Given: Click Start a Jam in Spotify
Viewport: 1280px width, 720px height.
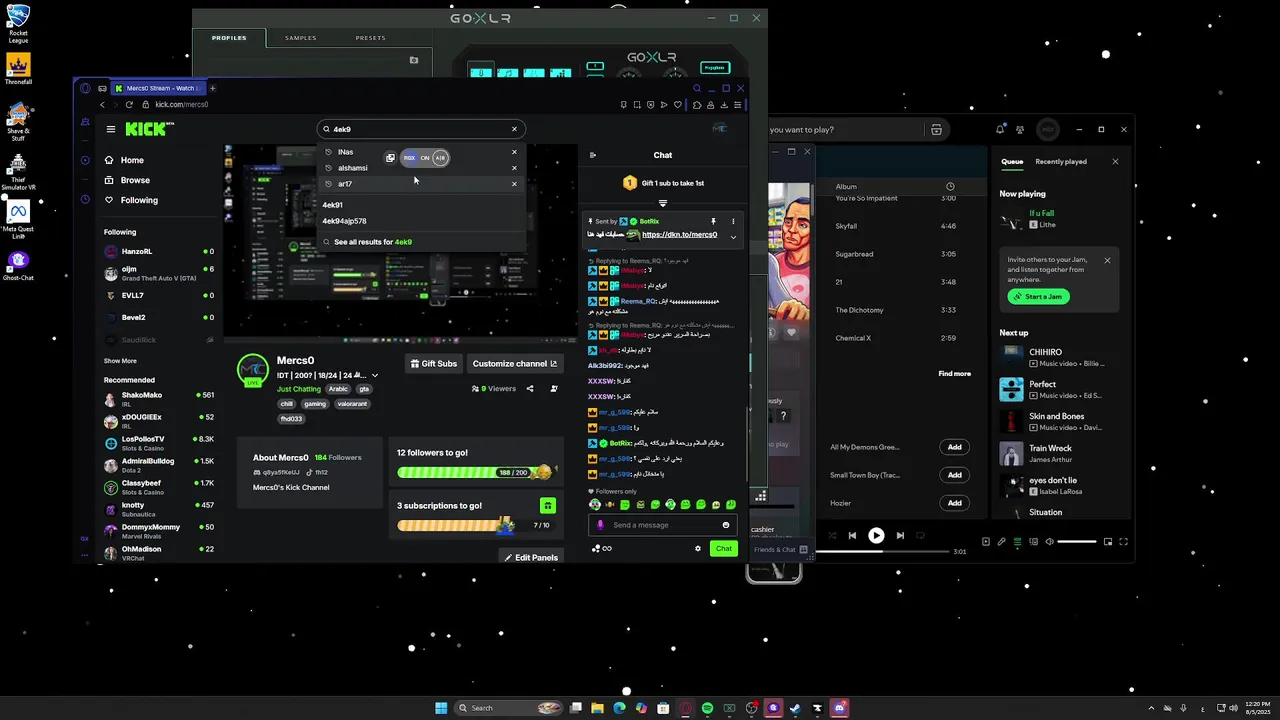Looking at the screenshot, I should click(x=1039, y=296).
